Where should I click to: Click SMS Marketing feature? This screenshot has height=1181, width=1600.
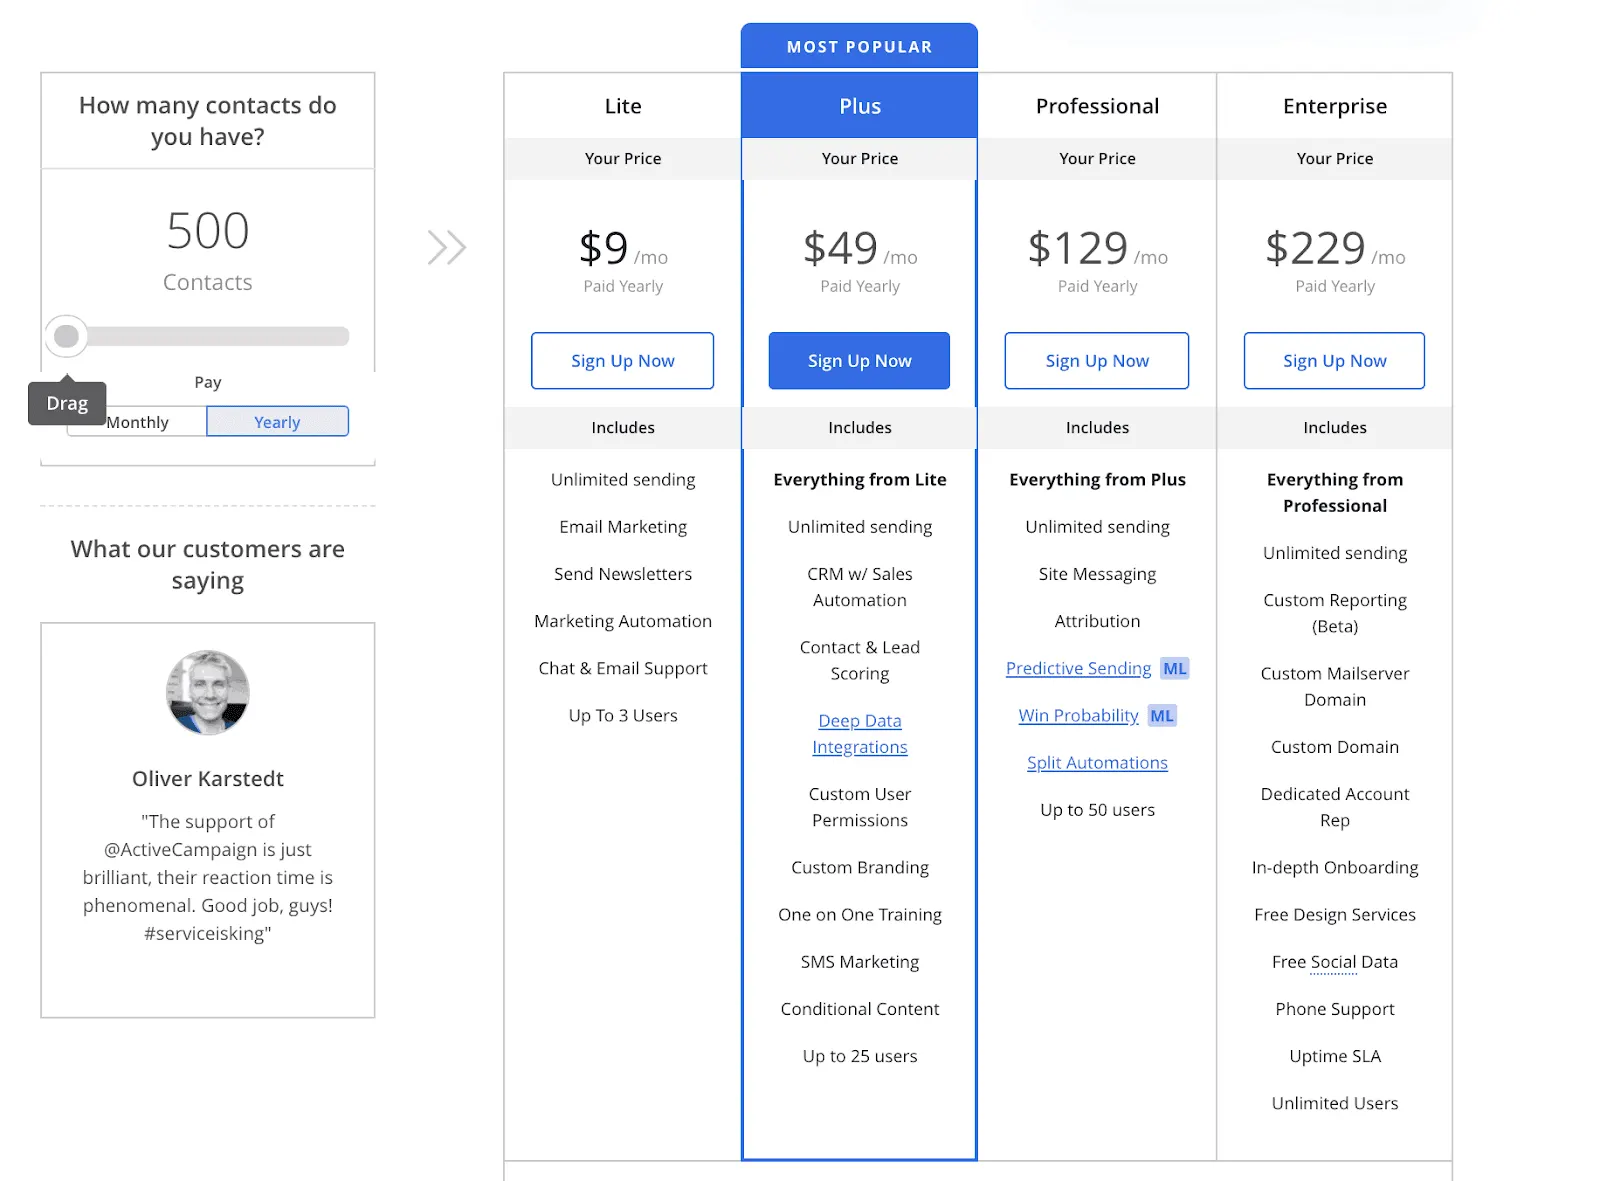860,961
